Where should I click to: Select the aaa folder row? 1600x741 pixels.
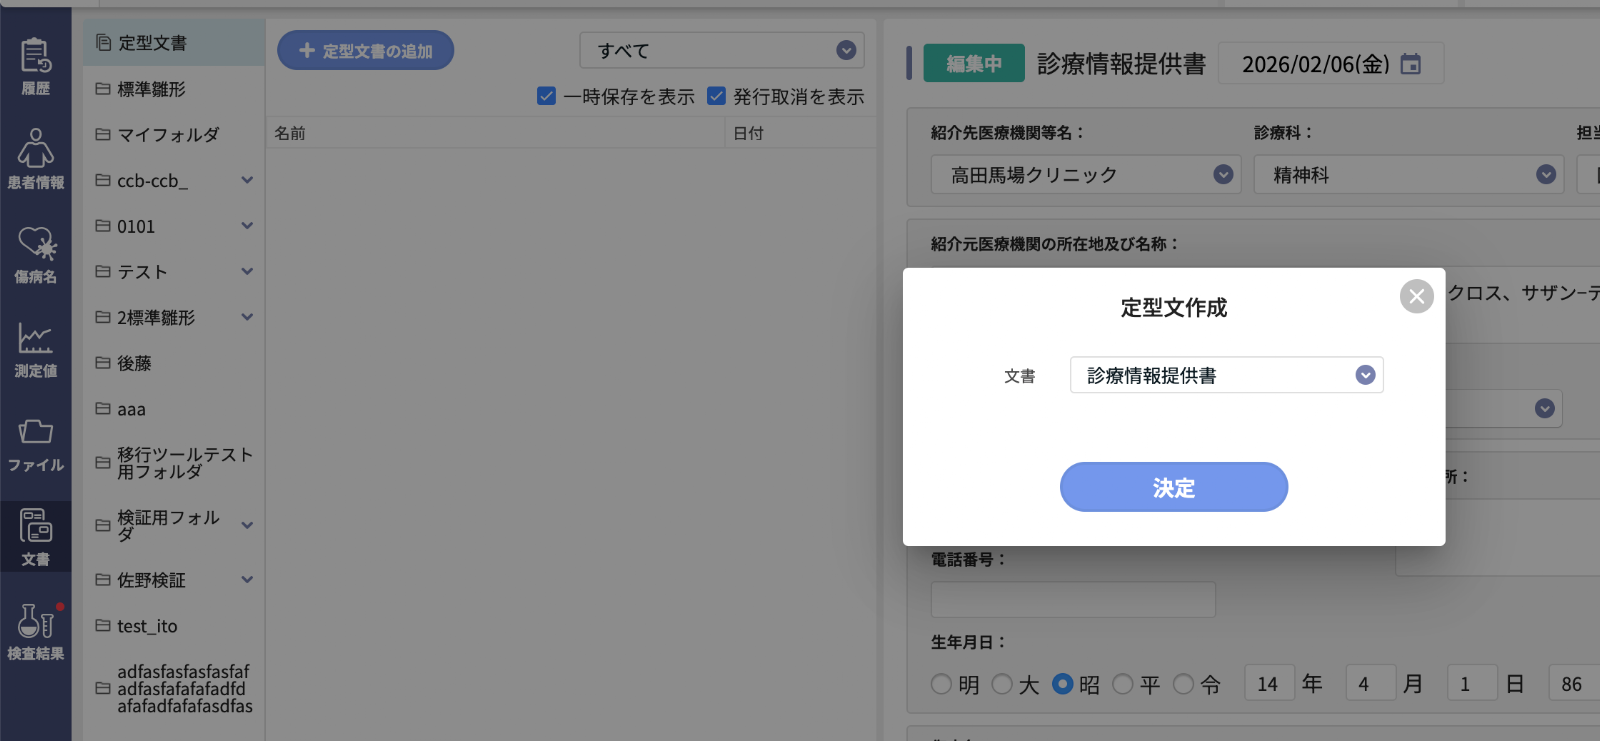(x=174, y=409)
